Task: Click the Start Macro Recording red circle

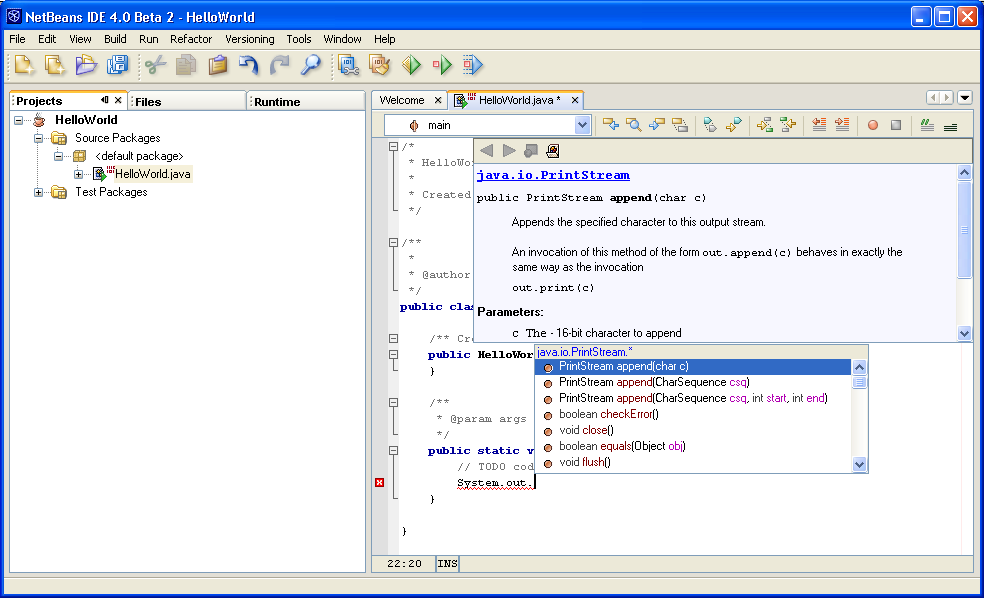Action: [x=872, y=125]
